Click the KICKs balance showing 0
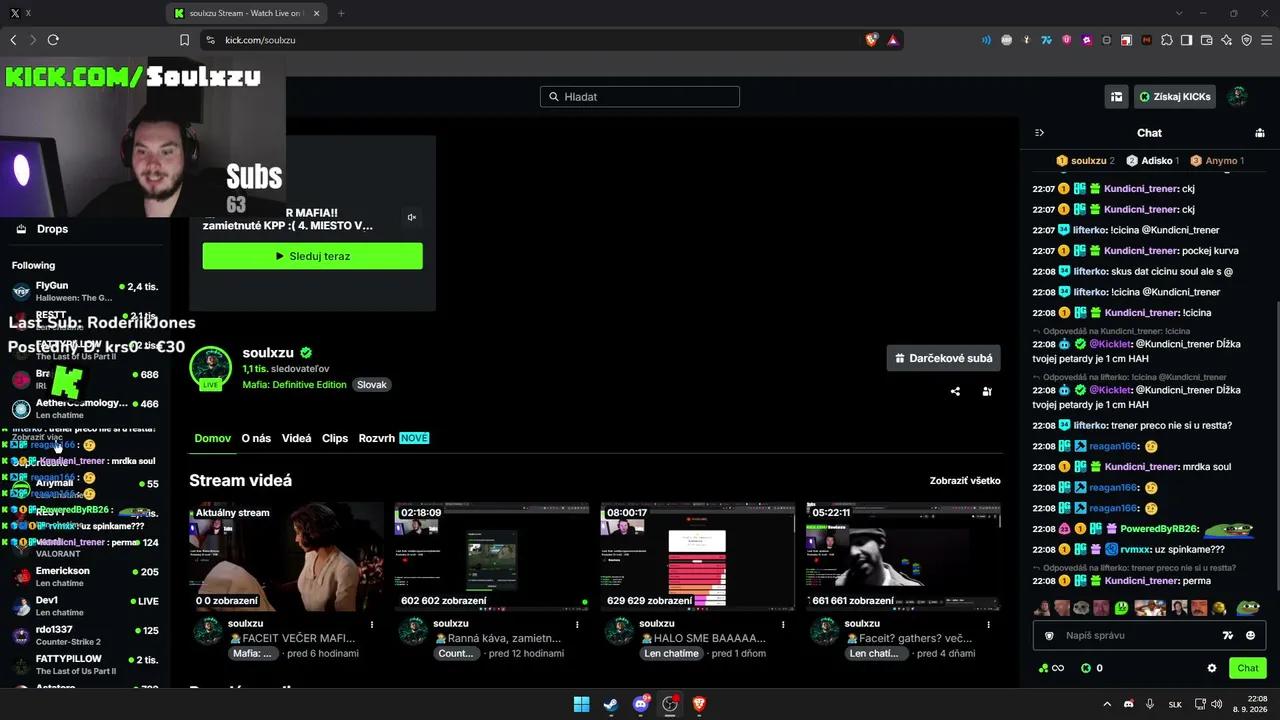This screenshot has width=1280, height=720. tap(1092, 668)
